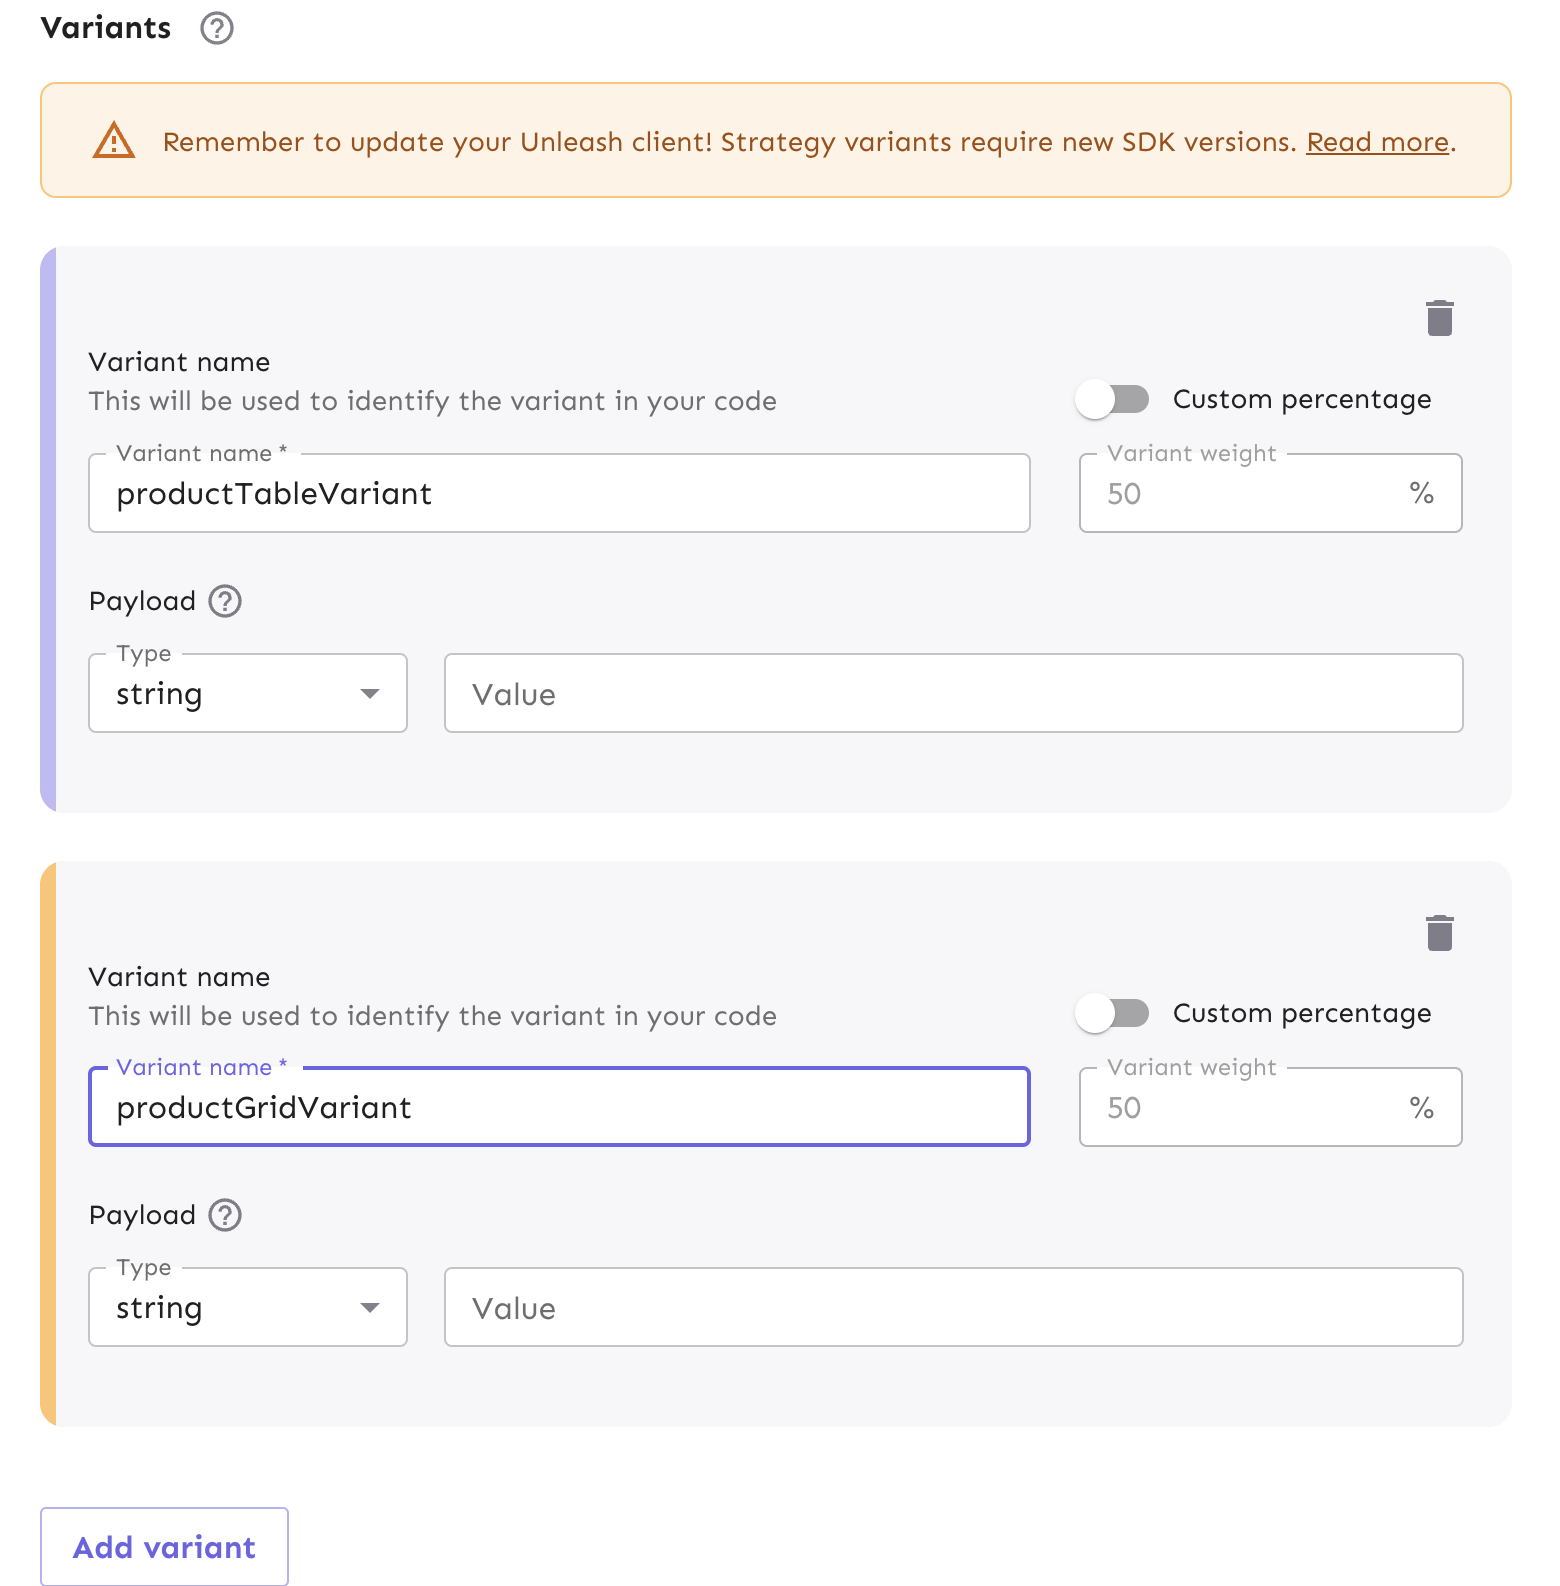Screen dimensions: 1560x1586
Task: Click the first variant payload Value field
Action: (x=953, y=694)
